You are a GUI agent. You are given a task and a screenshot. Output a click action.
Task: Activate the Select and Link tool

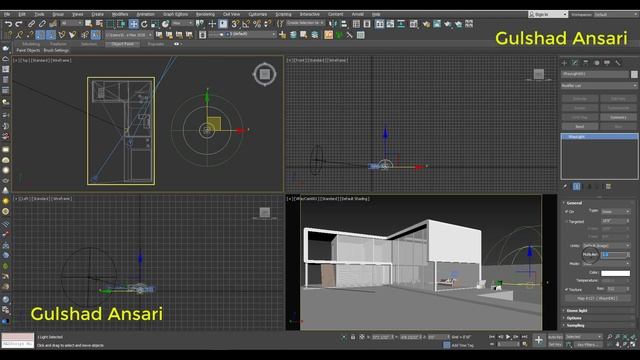(x=32, y=24)
